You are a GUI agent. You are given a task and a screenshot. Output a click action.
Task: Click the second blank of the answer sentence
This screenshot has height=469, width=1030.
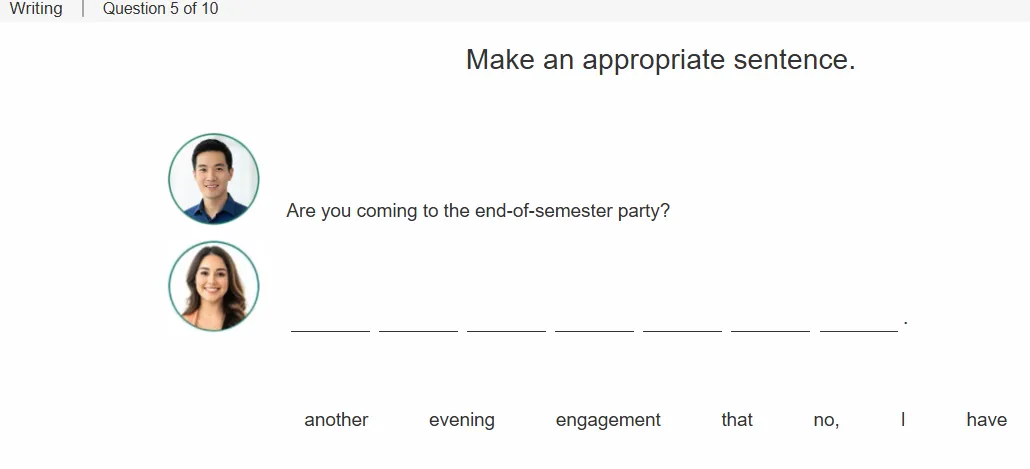coord(418,322)
